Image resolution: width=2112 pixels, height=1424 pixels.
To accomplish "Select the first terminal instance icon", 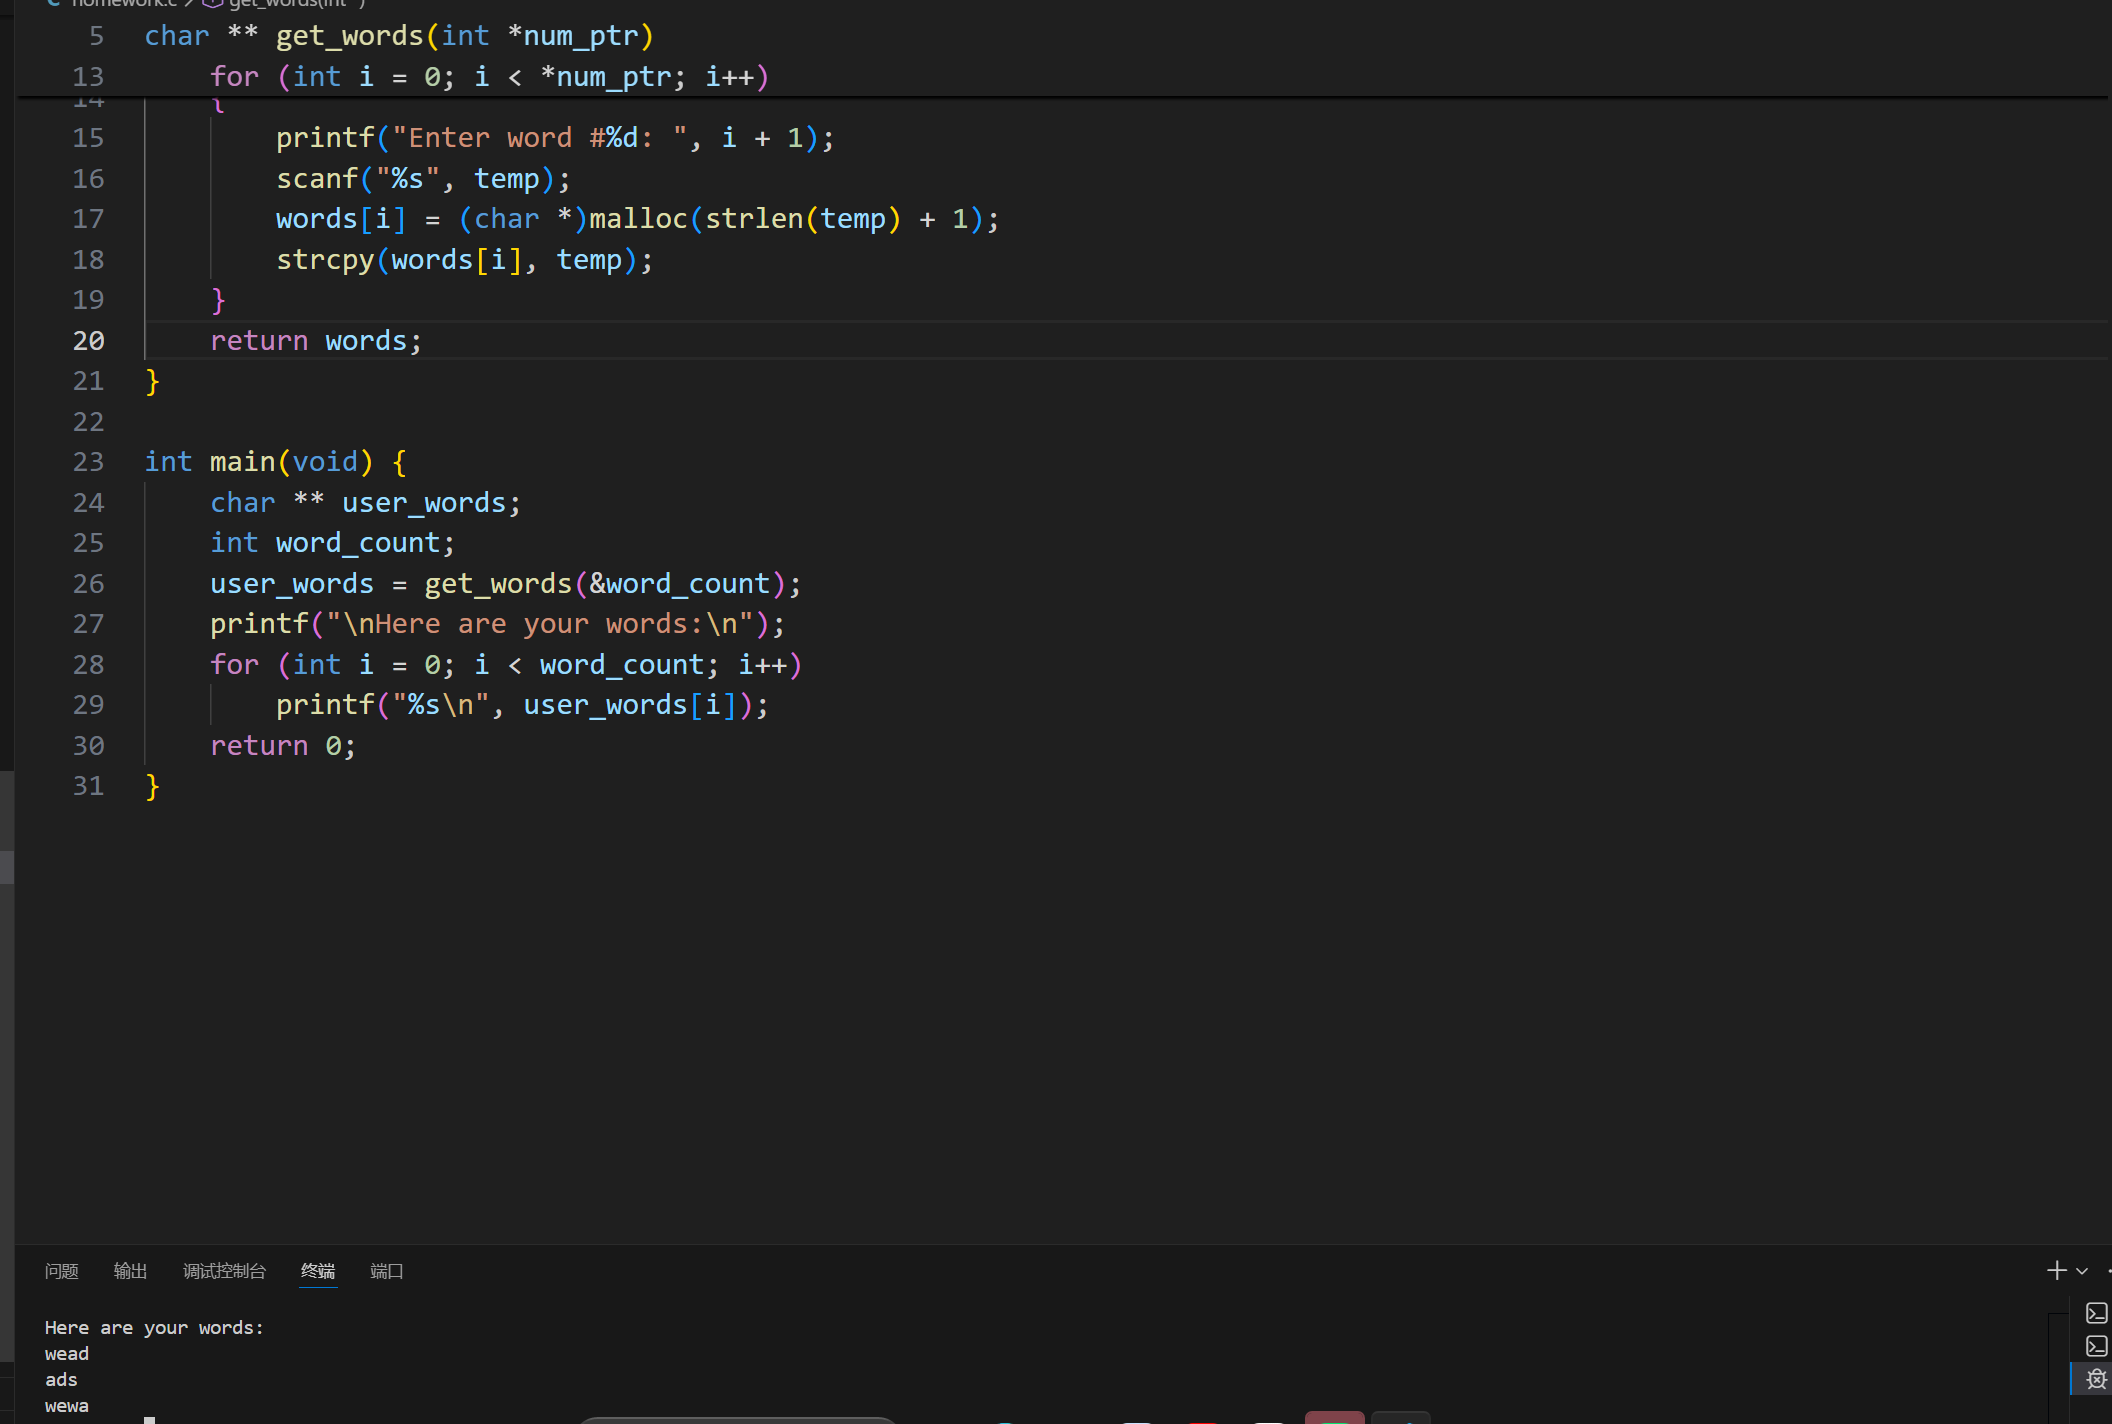I will click(2096, 1313).
